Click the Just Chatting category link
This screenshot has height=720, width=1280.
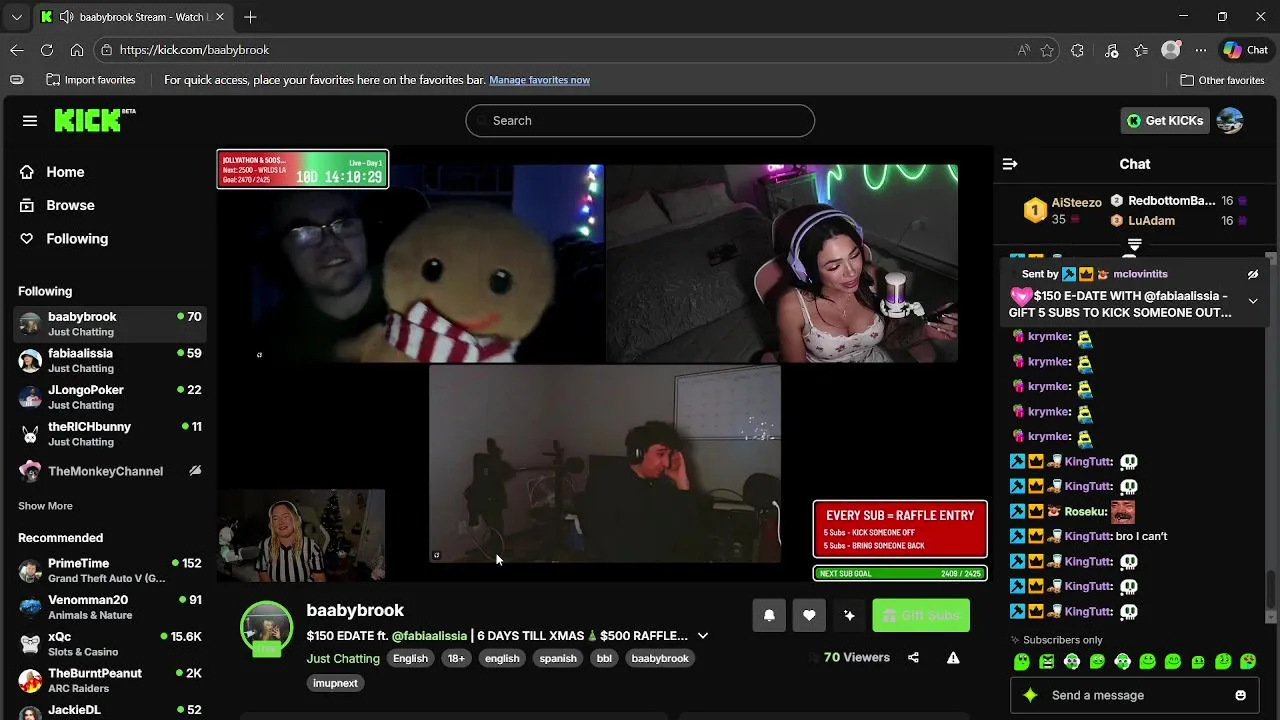point(343,659)
